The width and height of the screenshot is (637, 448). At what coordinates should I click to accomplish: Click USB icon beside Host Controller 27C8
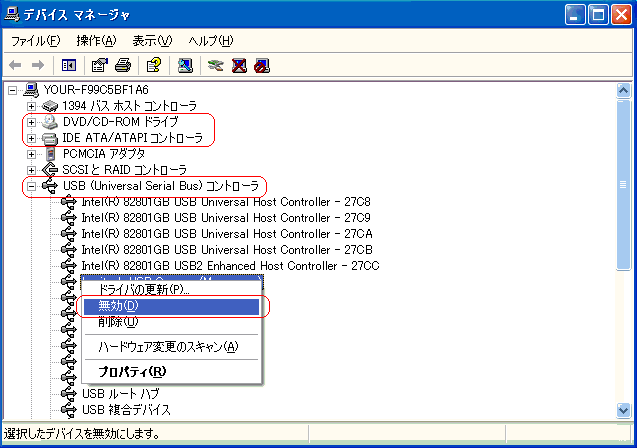tap(69, 201)
